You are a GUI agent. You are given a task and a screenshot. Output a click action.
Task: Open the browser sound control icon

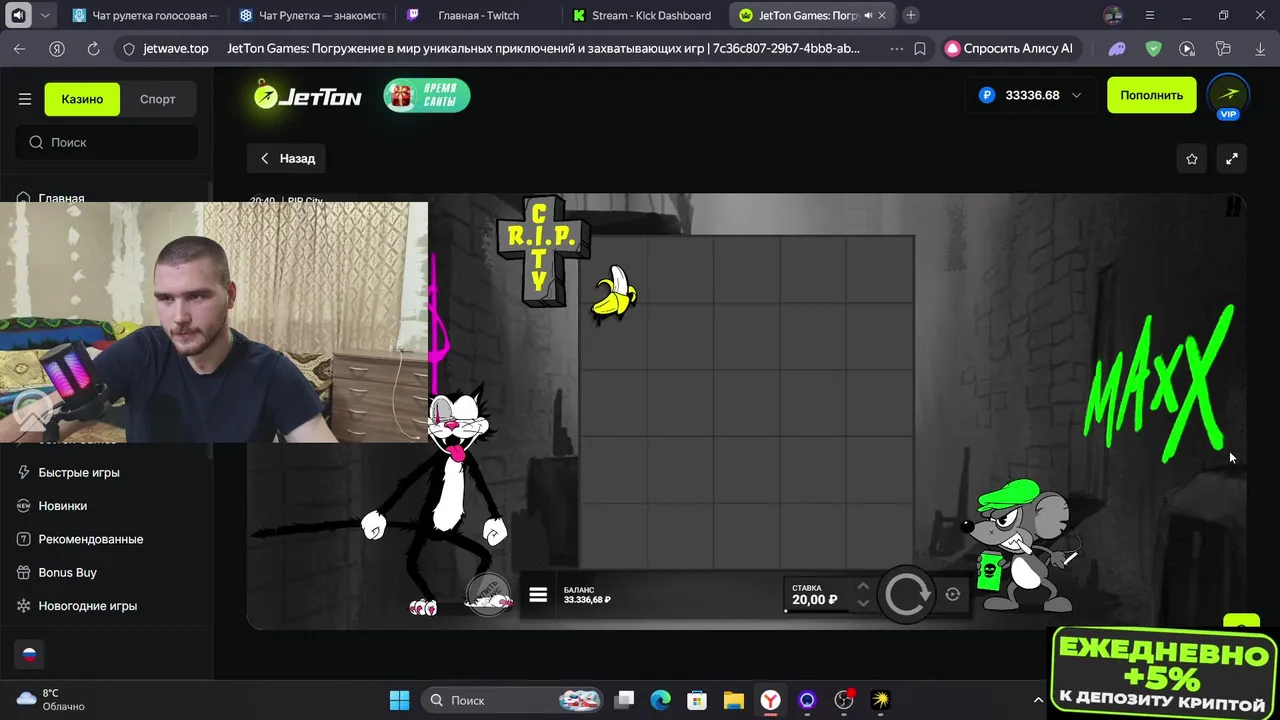[18, 15]
